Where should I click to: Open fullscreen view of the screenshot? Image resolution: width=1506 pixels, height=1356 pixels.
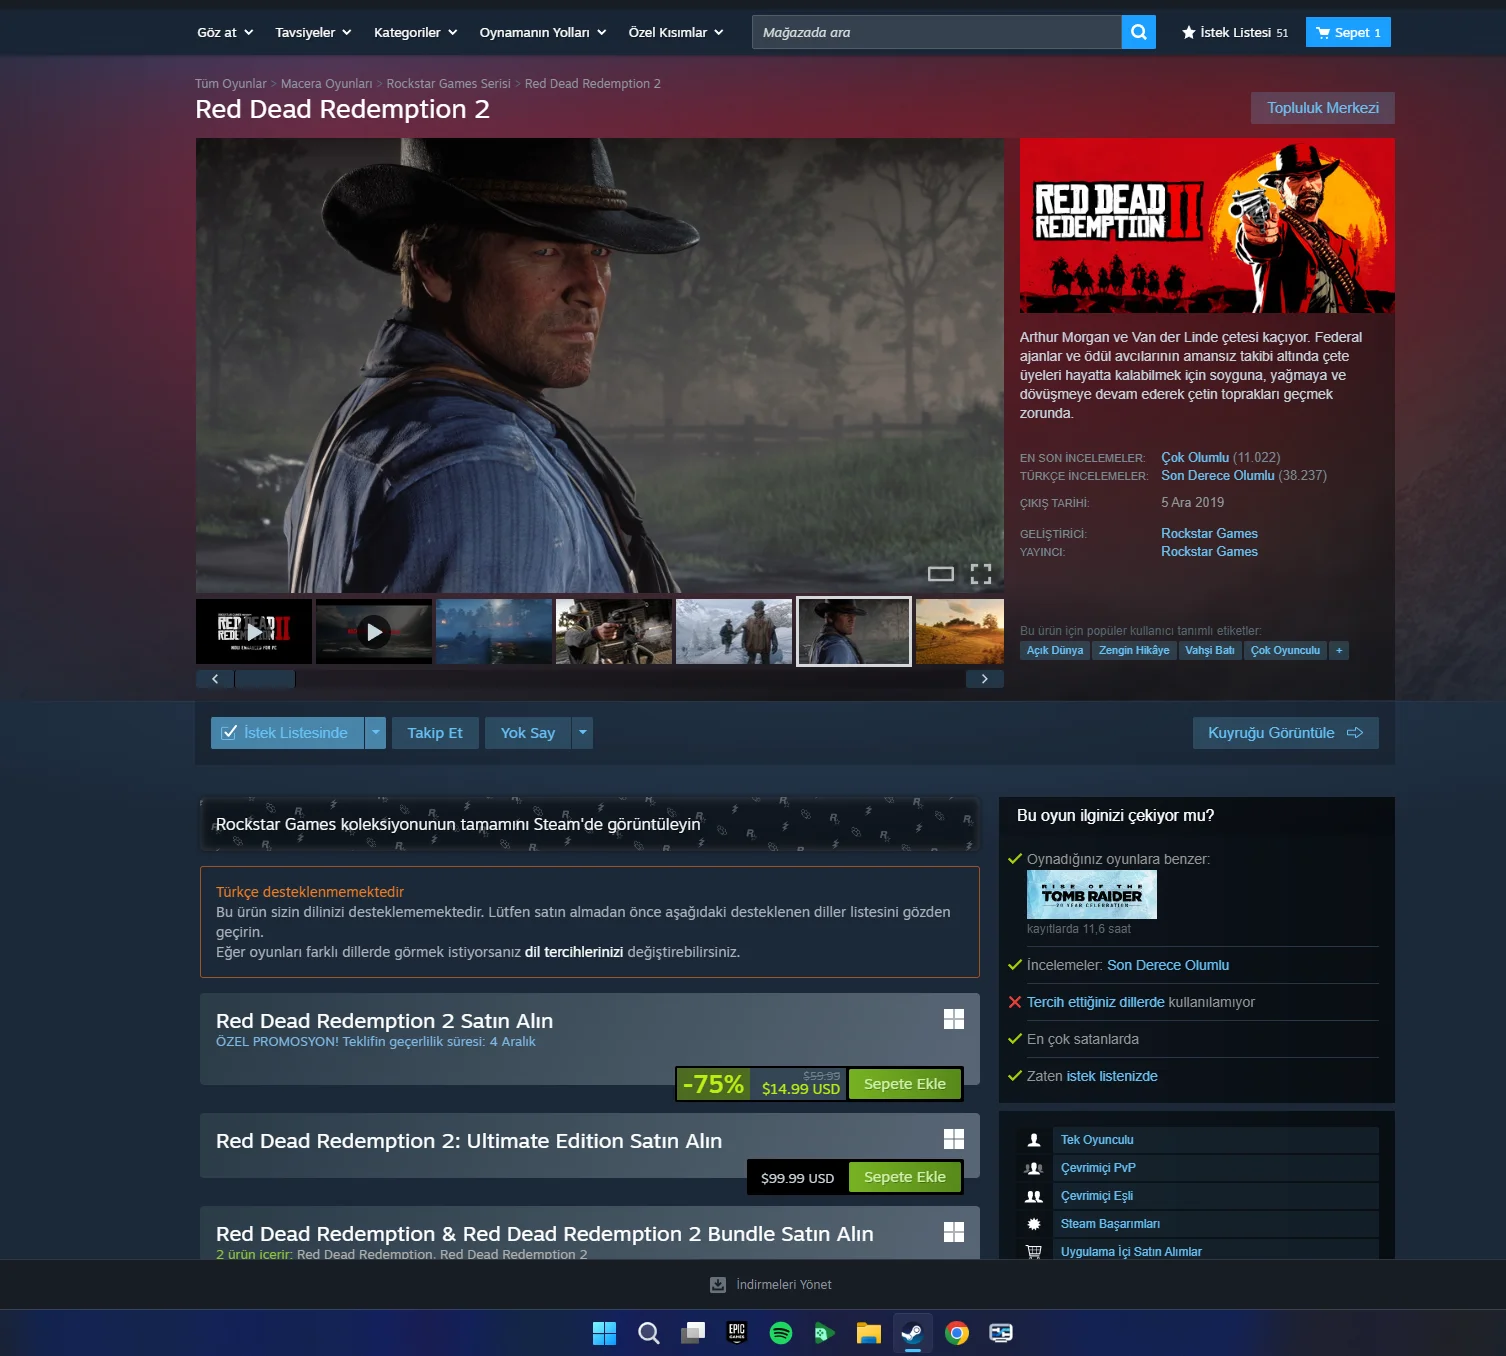point(981,574)
